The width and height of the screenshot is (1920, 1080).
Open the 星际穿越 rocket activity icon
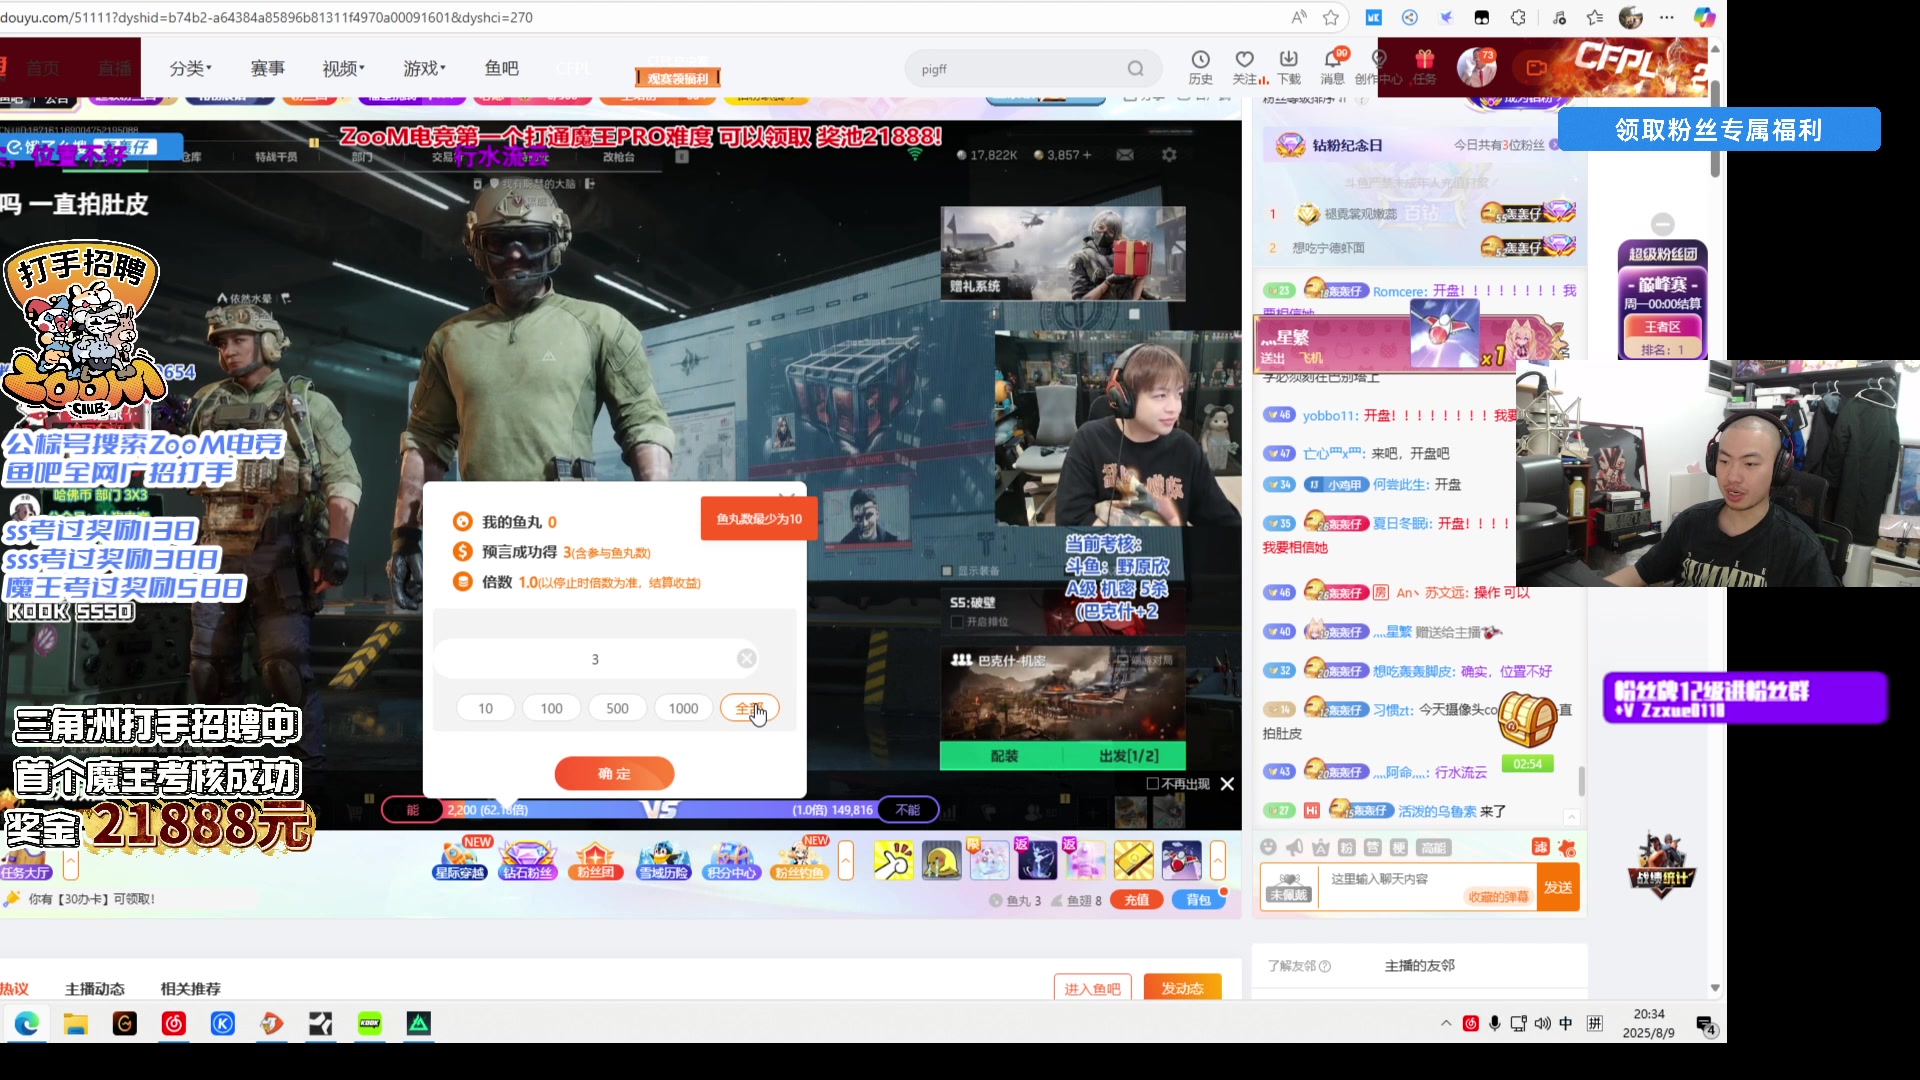click(460, 860)
